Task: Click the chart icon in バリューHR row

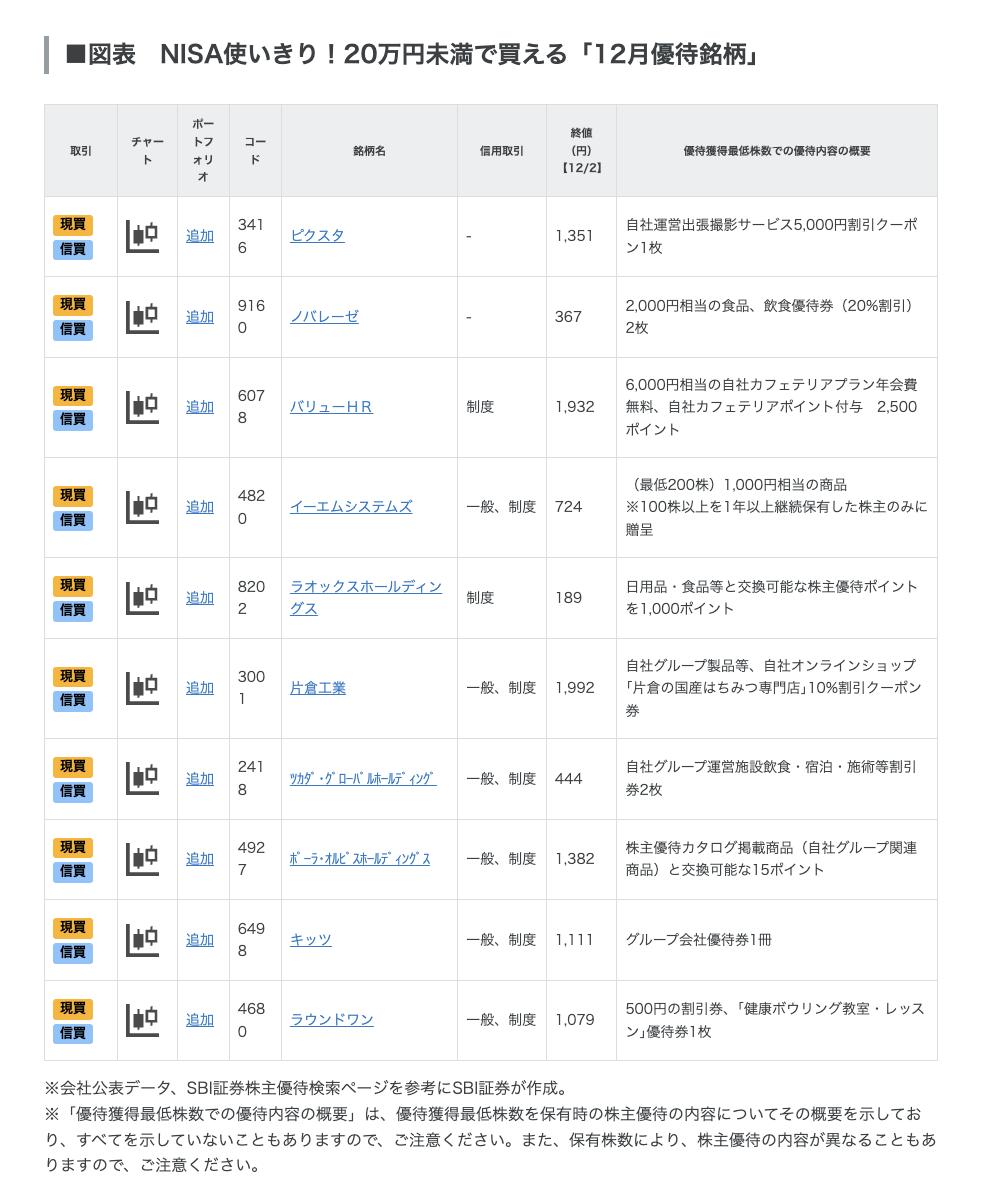Action: [143, 407]
